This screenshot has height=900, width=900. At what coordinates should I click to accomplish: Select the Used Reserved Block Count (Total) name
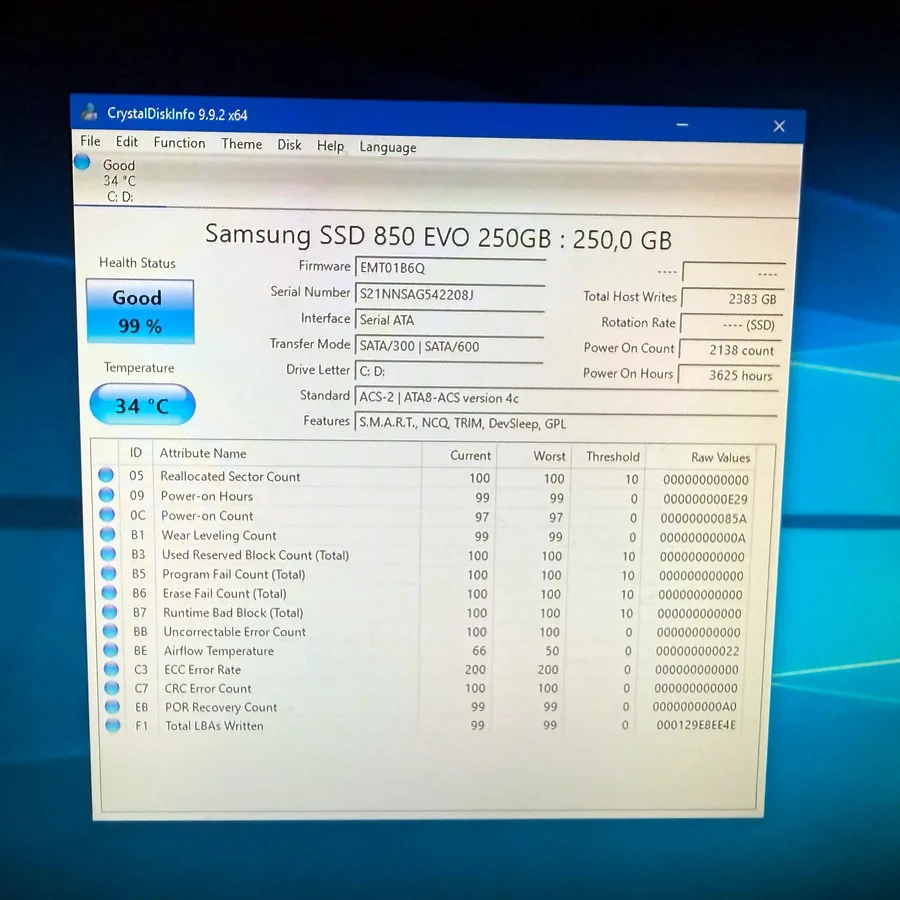click(x=255, y=554)
